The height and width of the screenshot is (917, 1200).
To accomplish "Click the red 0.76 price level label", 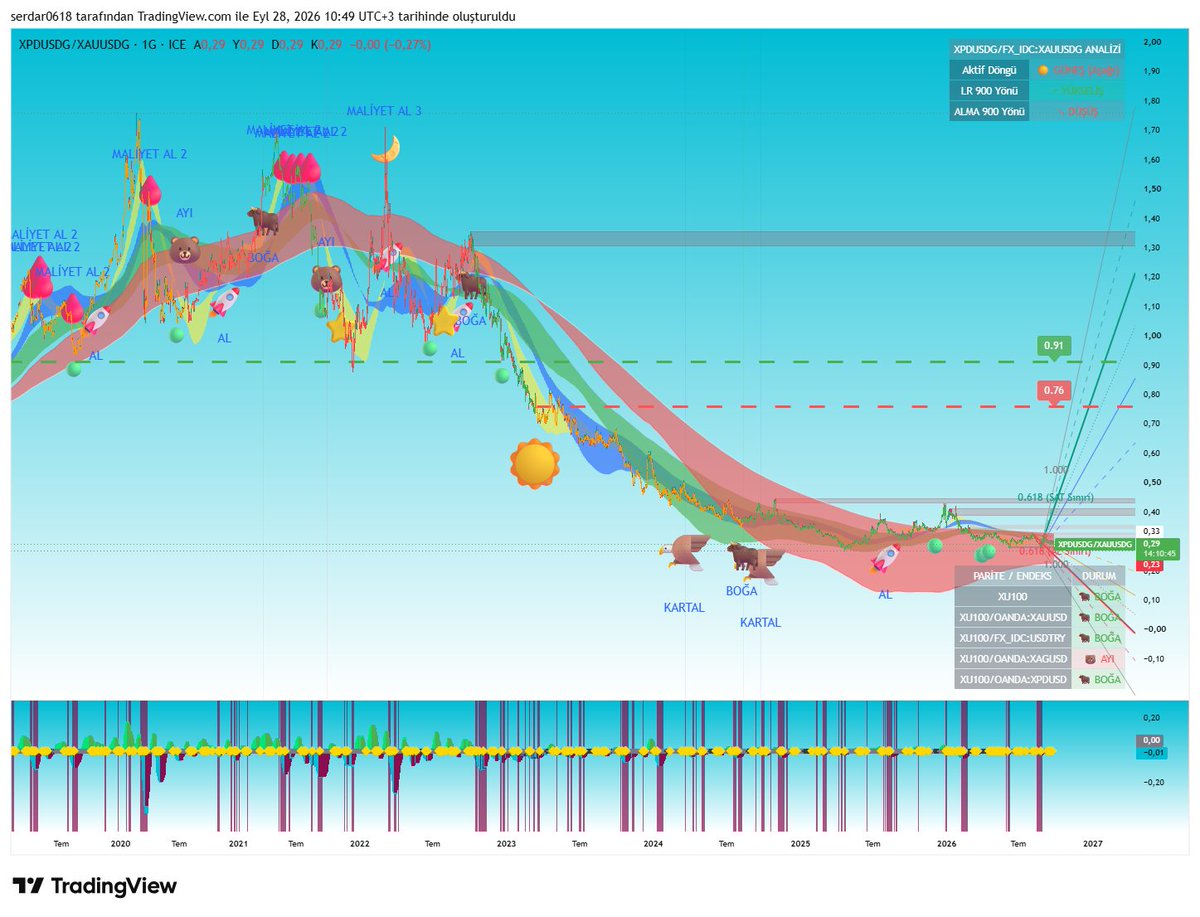I will (x=1053, y=390).
